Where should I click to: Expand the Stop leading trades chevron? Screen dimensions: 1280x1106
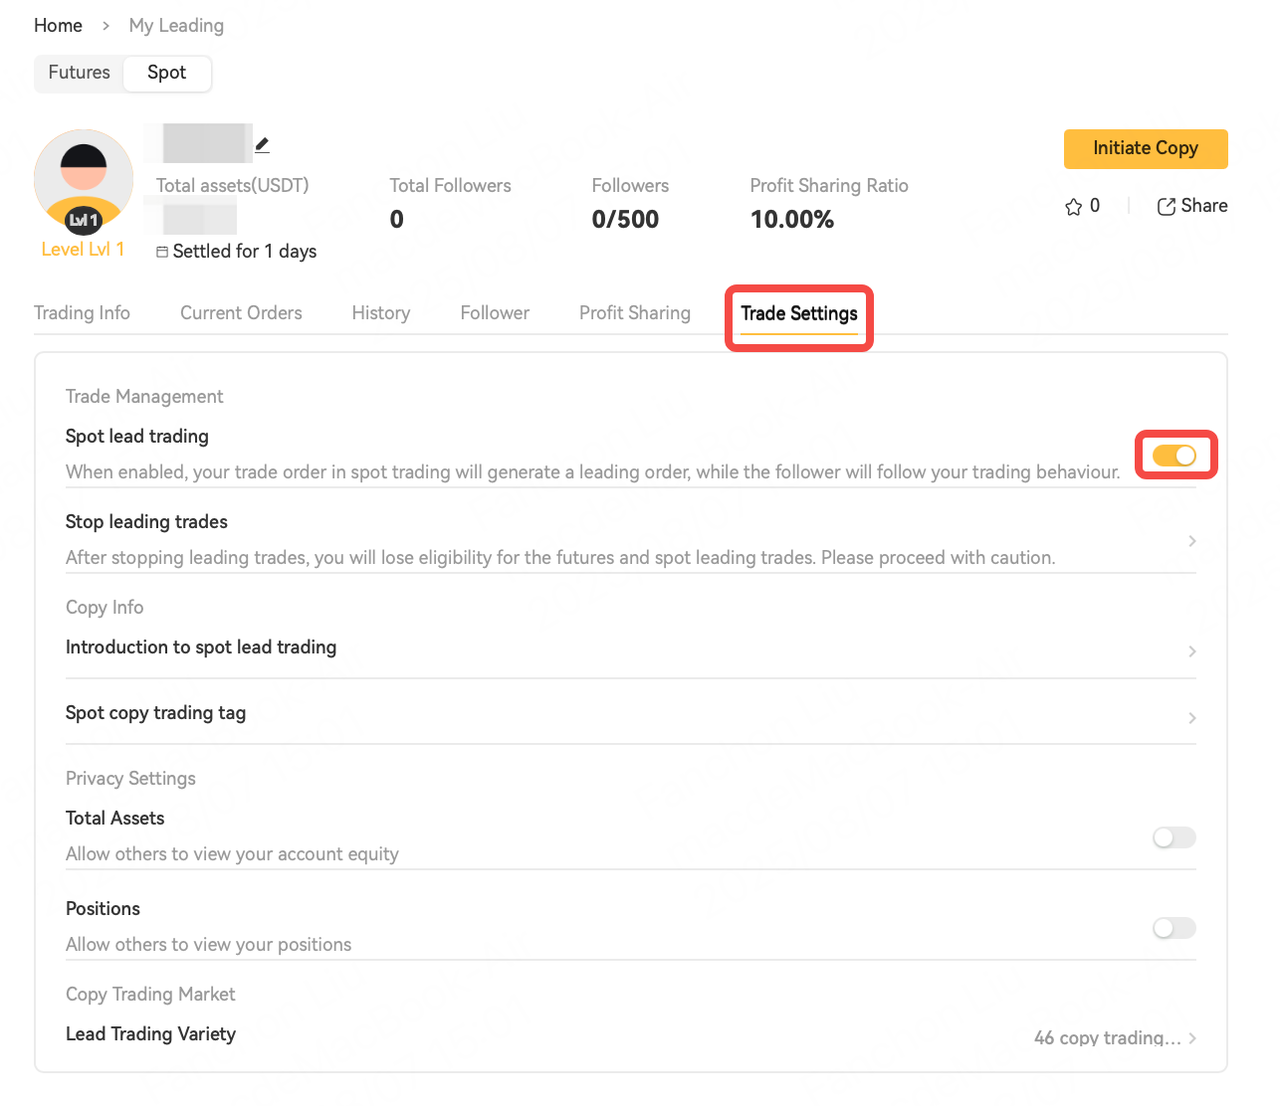(1192, 541)
